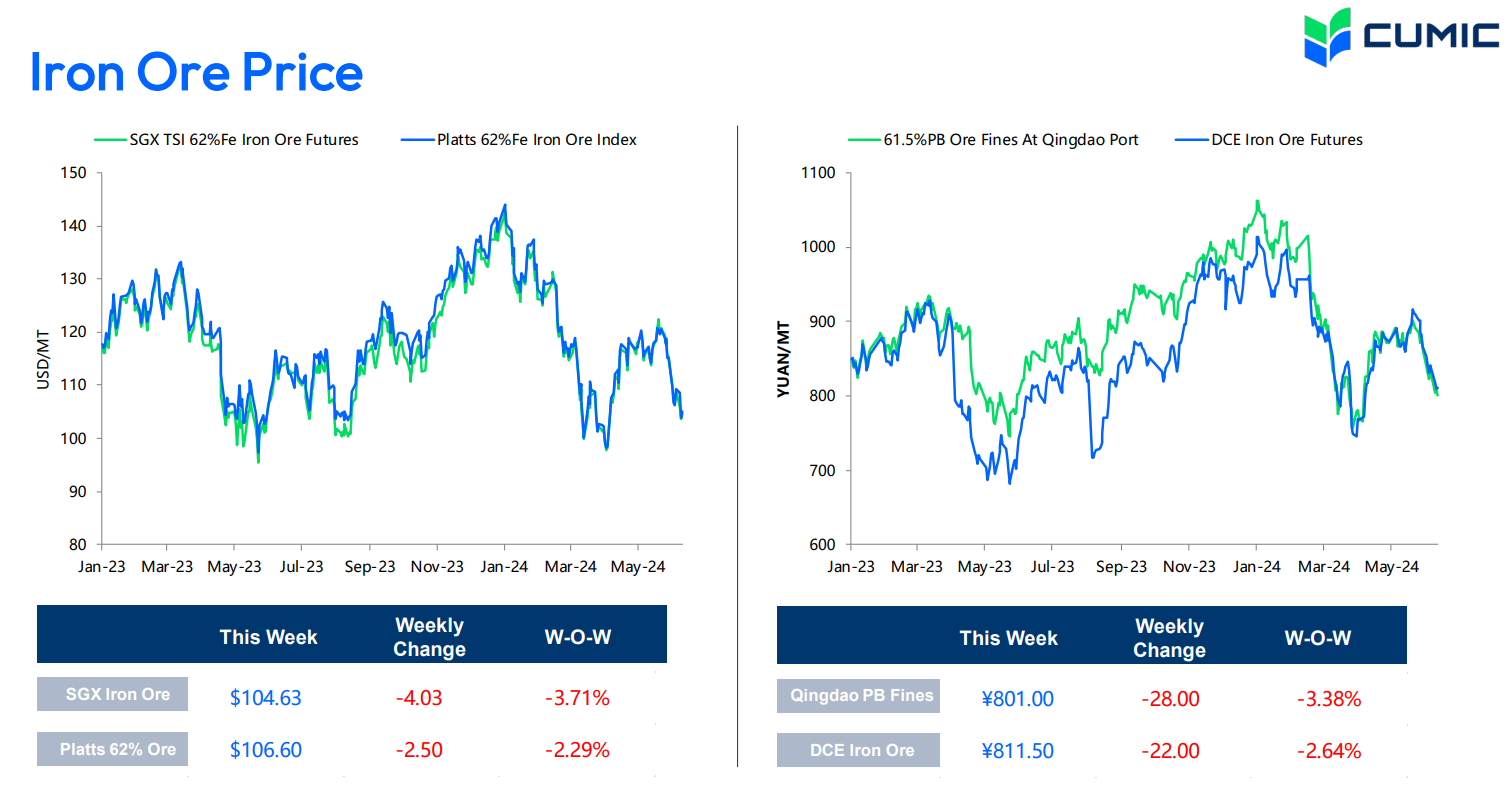
Task: Click the right table's W-O-W header
Action: point(1317,638)
